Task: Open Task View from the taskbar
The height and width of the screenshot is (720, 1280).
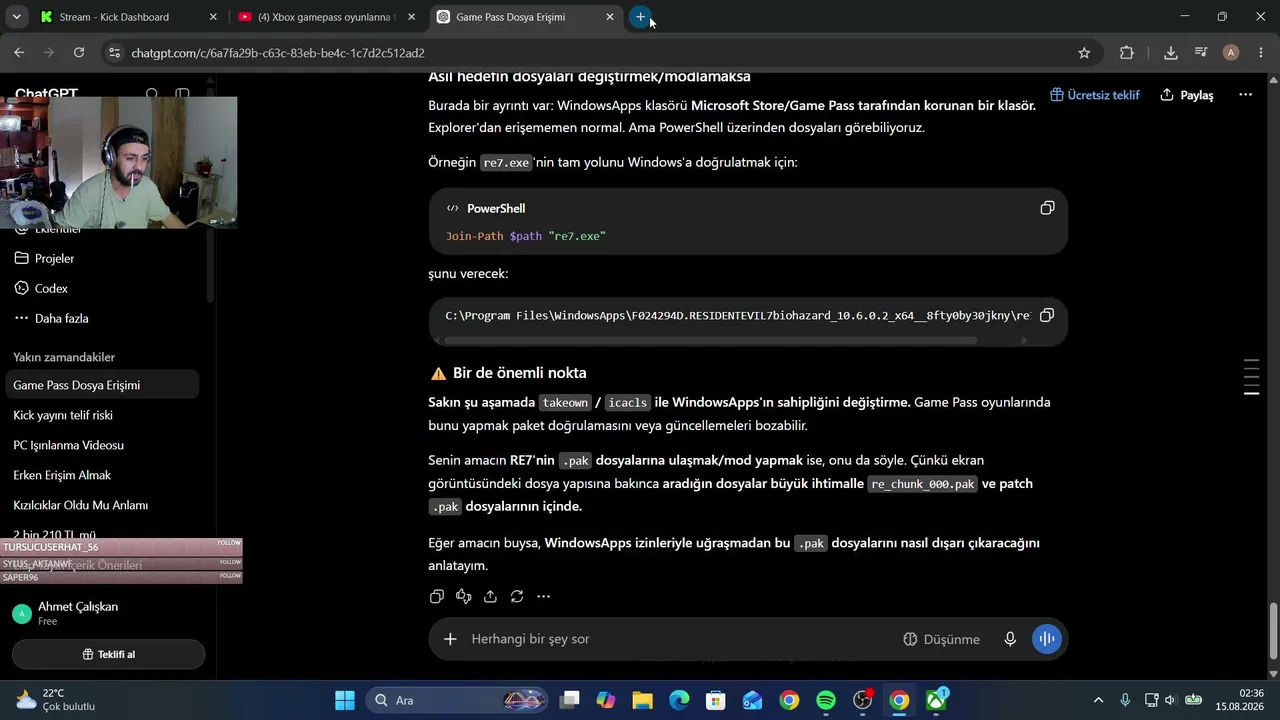Action: [569, 700]
